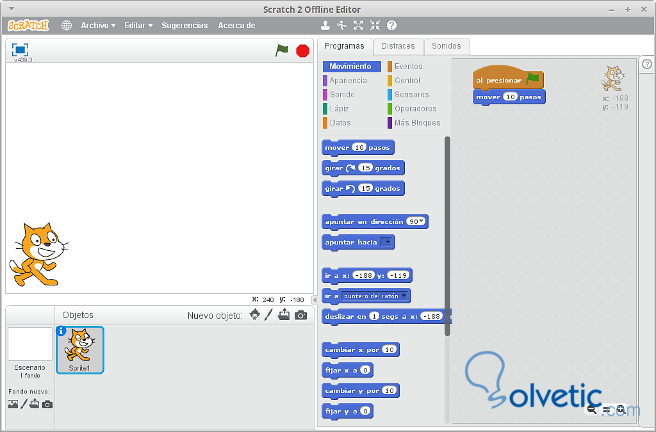Open the language globe menu
Image resolution: width=656 pixels, height=432 pixels.
67,26
